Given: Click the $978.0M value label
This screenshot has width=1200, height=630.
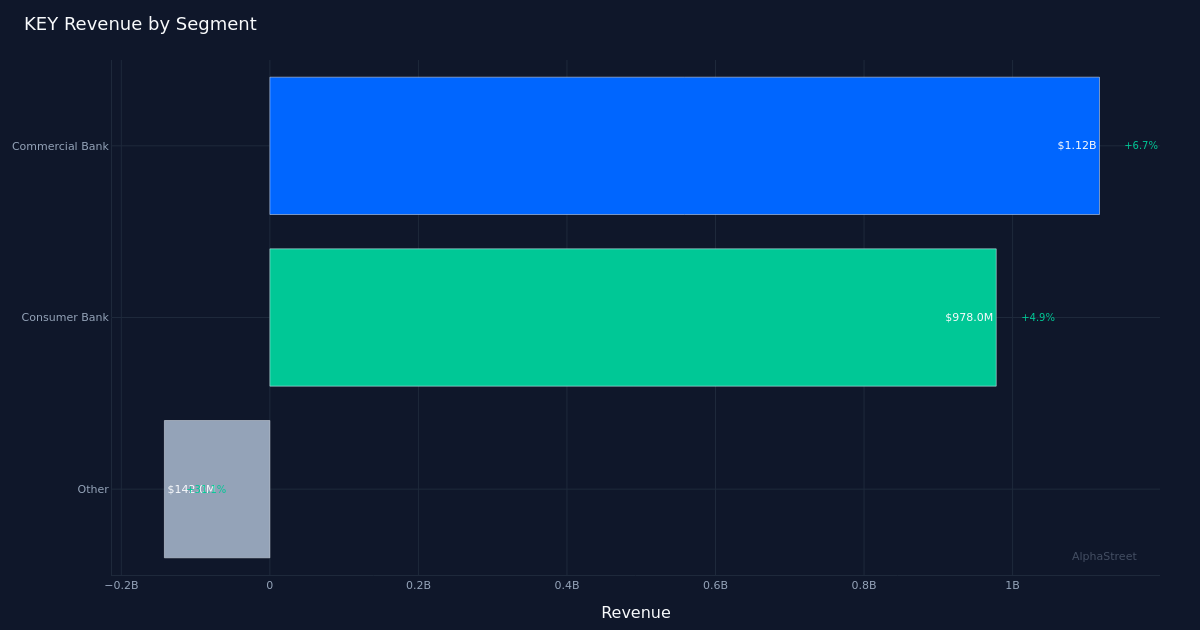Looking at the screenshot, I should tap(970, 317).
